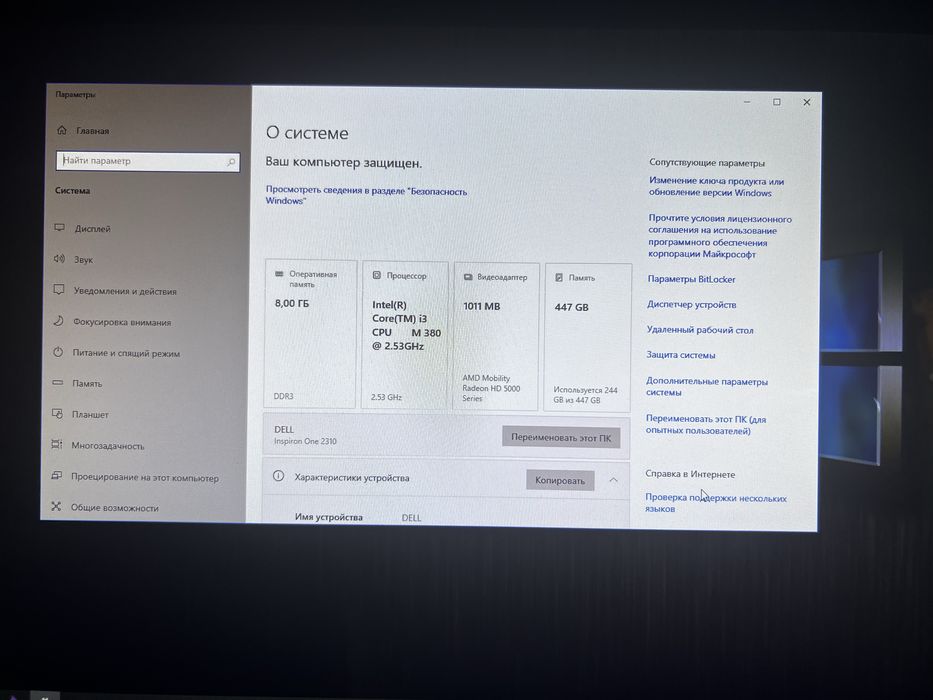Click the Видеоадаптер 1011 MB card
This screenshot has width=933, height=700.
(496, 336)
